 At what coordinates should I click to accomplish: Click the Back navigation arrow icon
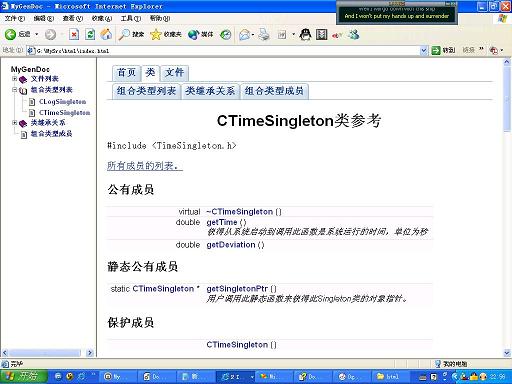10,34
